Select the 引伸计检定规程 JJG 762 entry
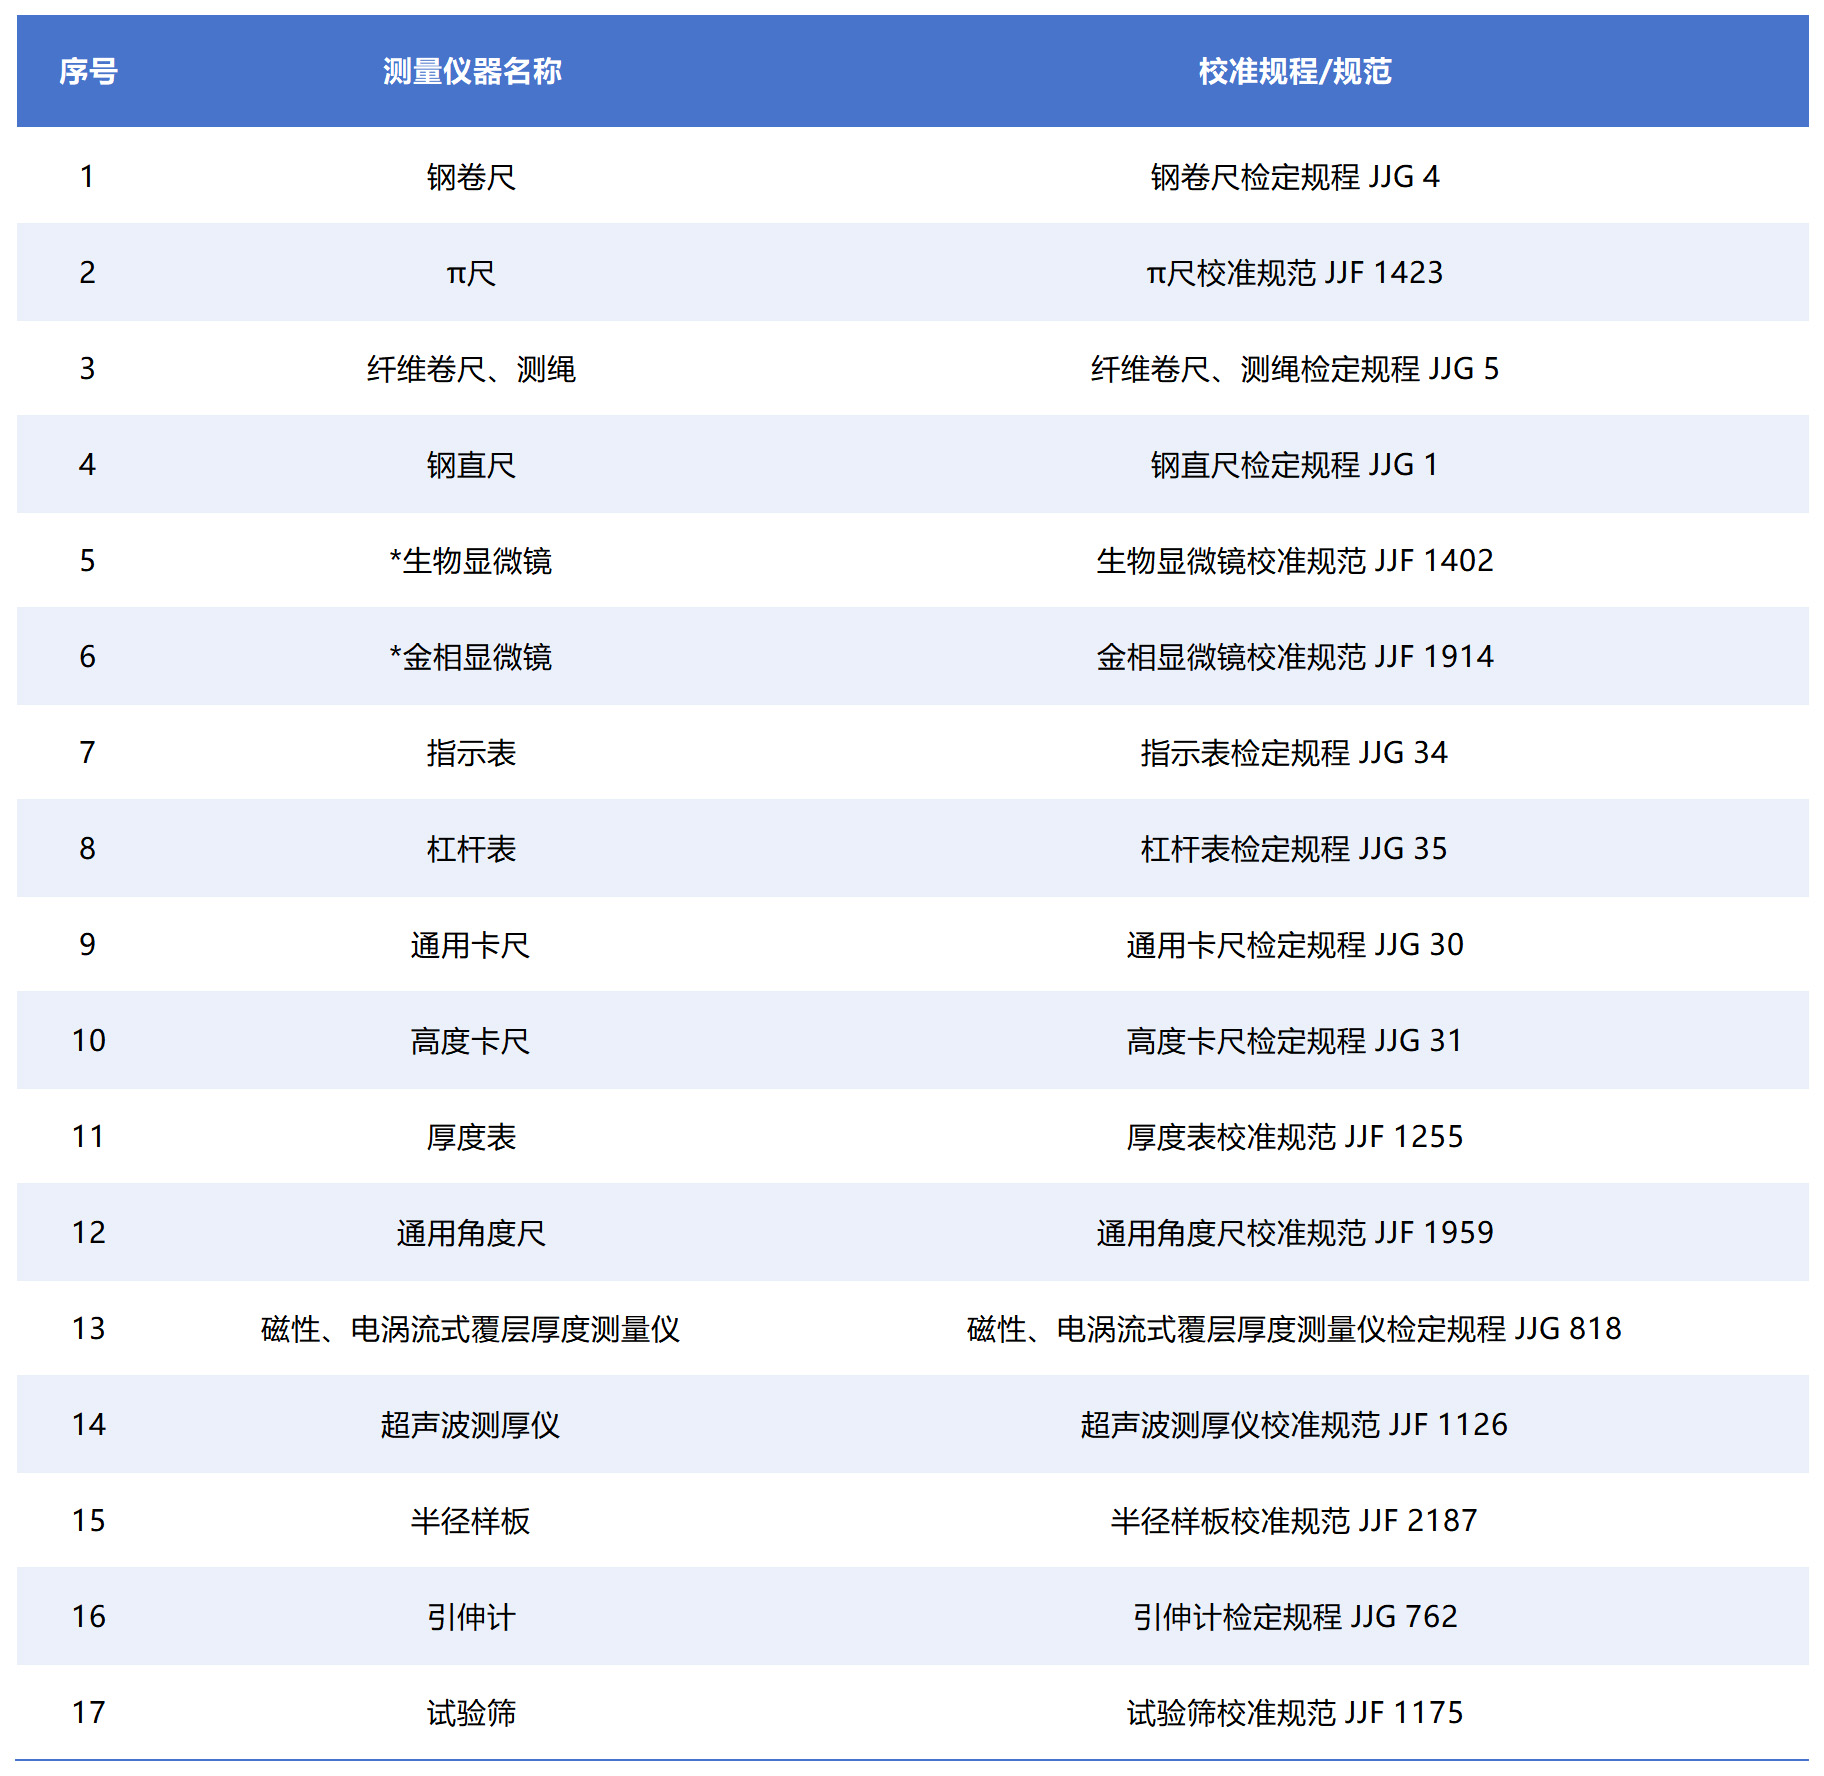The width and height of the screenshot is (1824, 1776). (x=1295, y=1616)
